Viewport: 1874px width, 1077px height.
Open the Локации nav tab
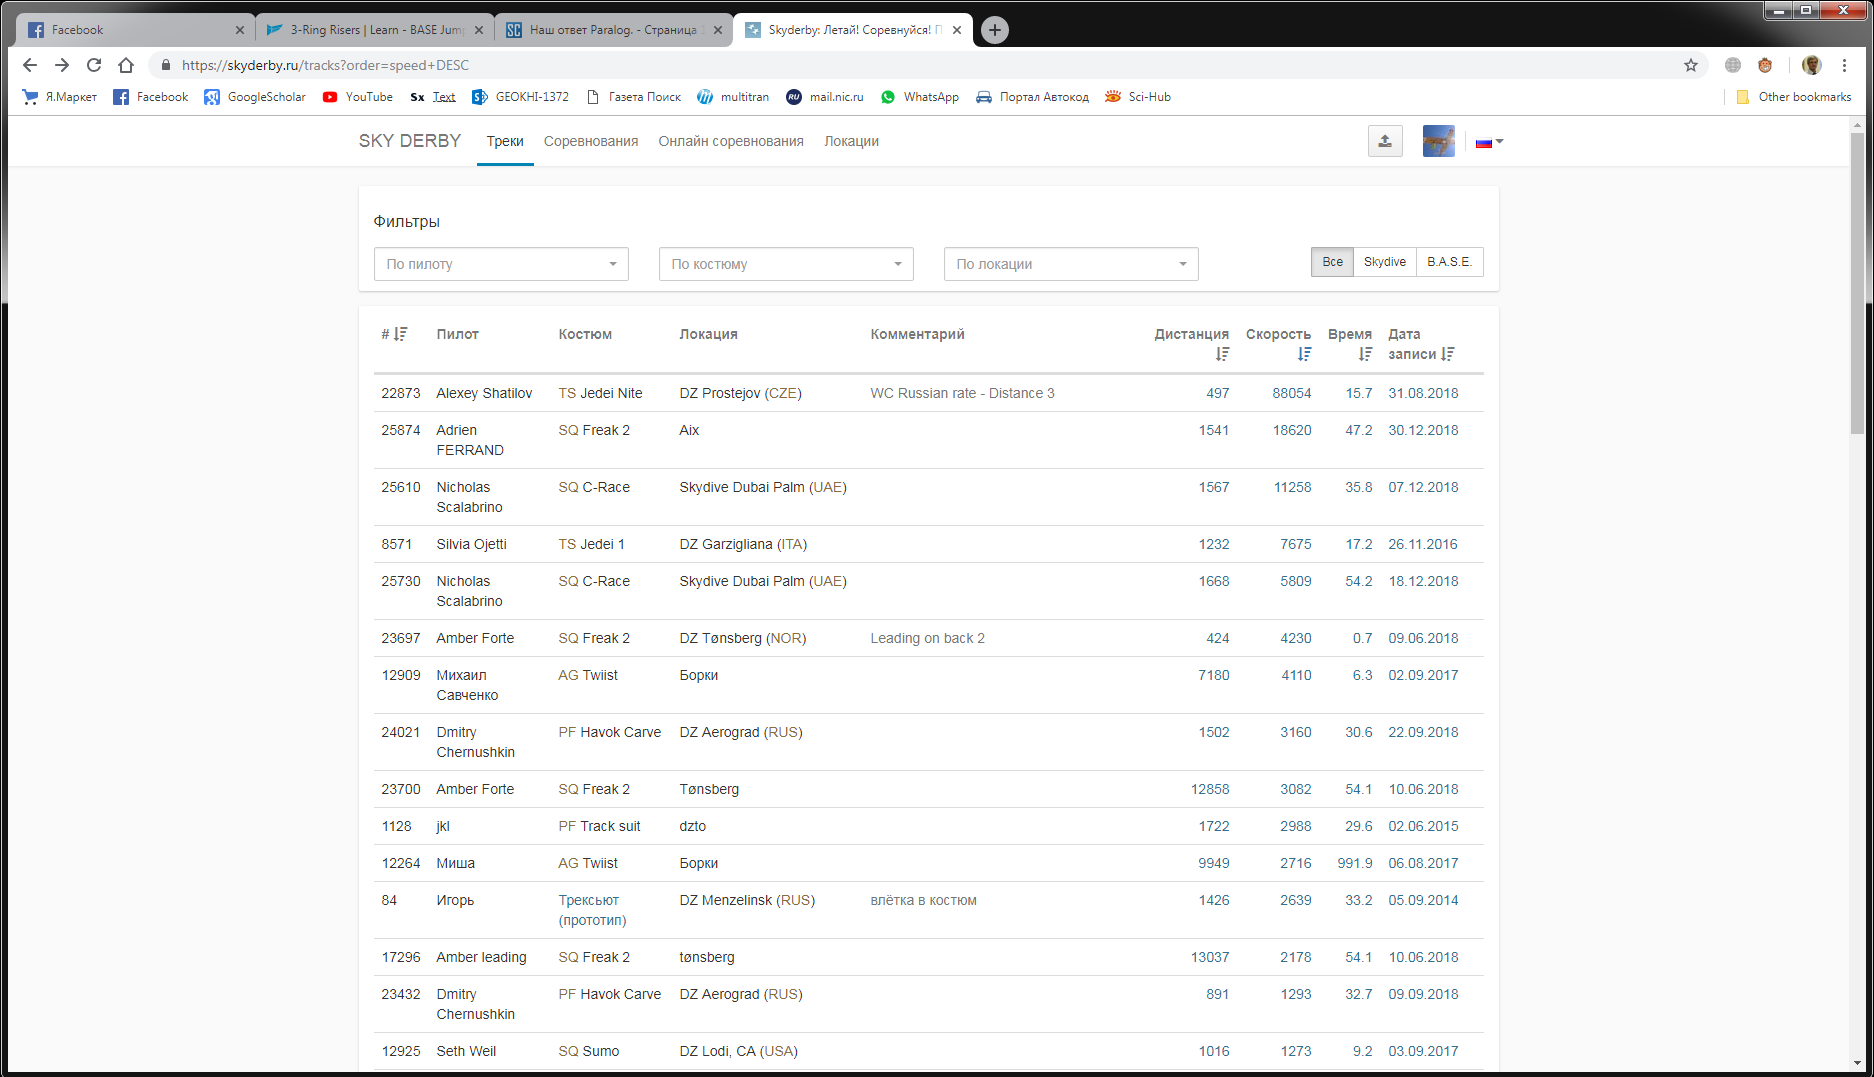point(851,141)
